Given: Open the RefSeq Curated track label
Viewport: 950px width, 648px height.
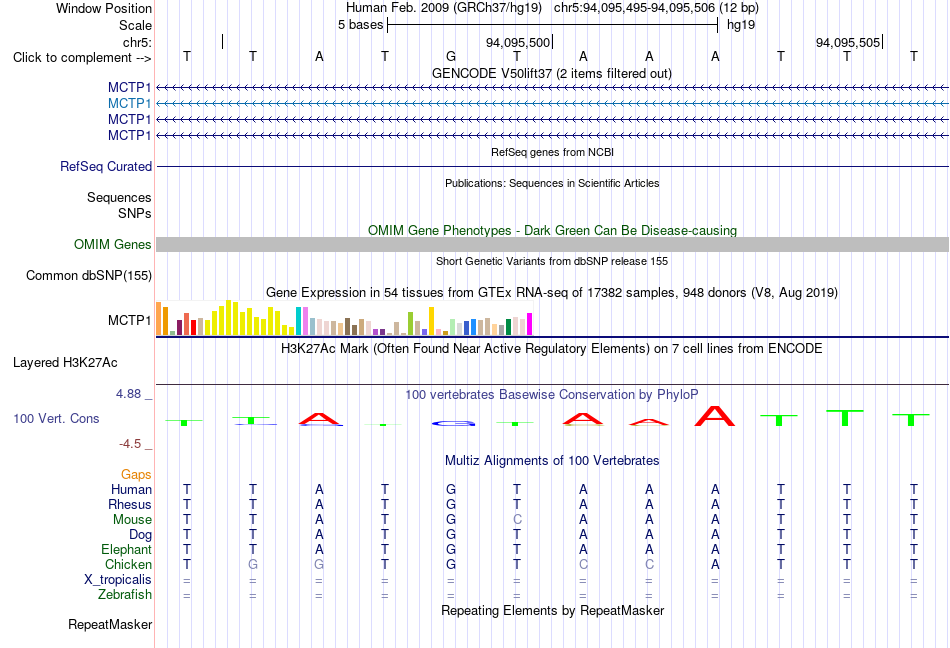Looking at the screenshot, I should pos(106,167).
